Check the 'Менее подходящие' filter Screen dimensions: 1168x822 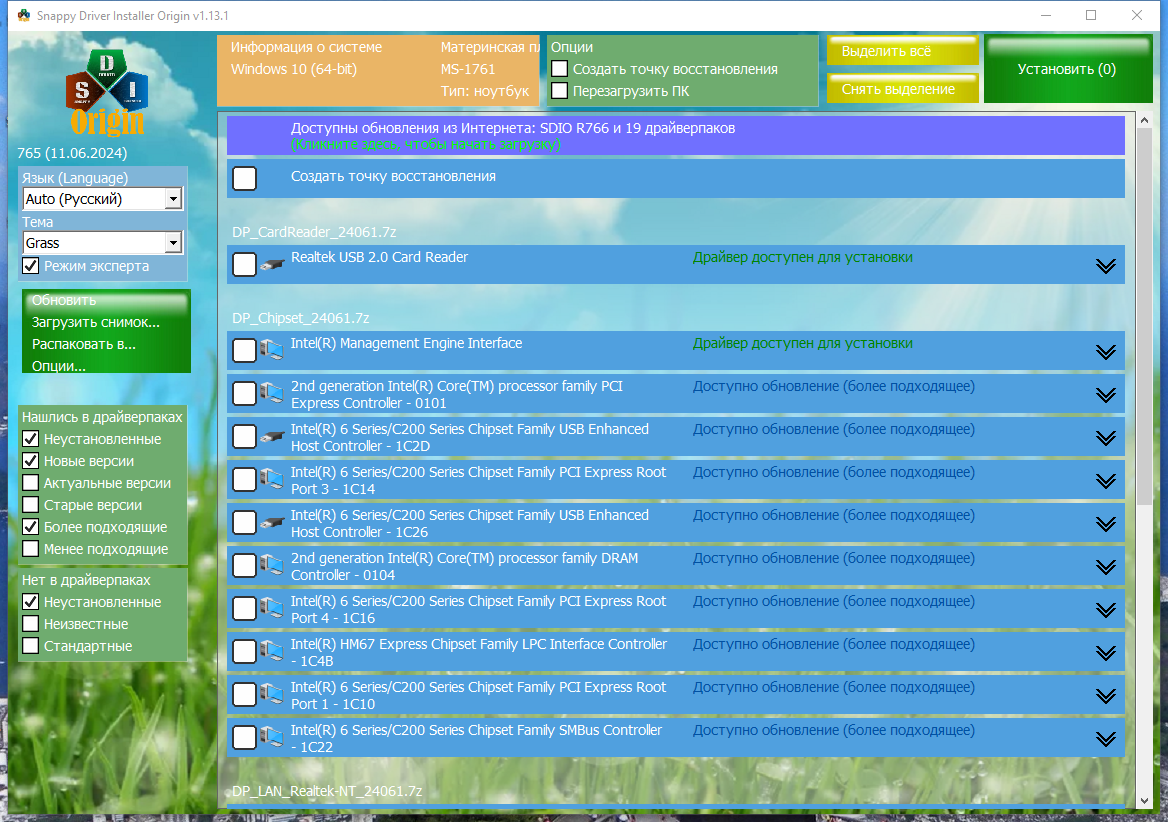31,549
